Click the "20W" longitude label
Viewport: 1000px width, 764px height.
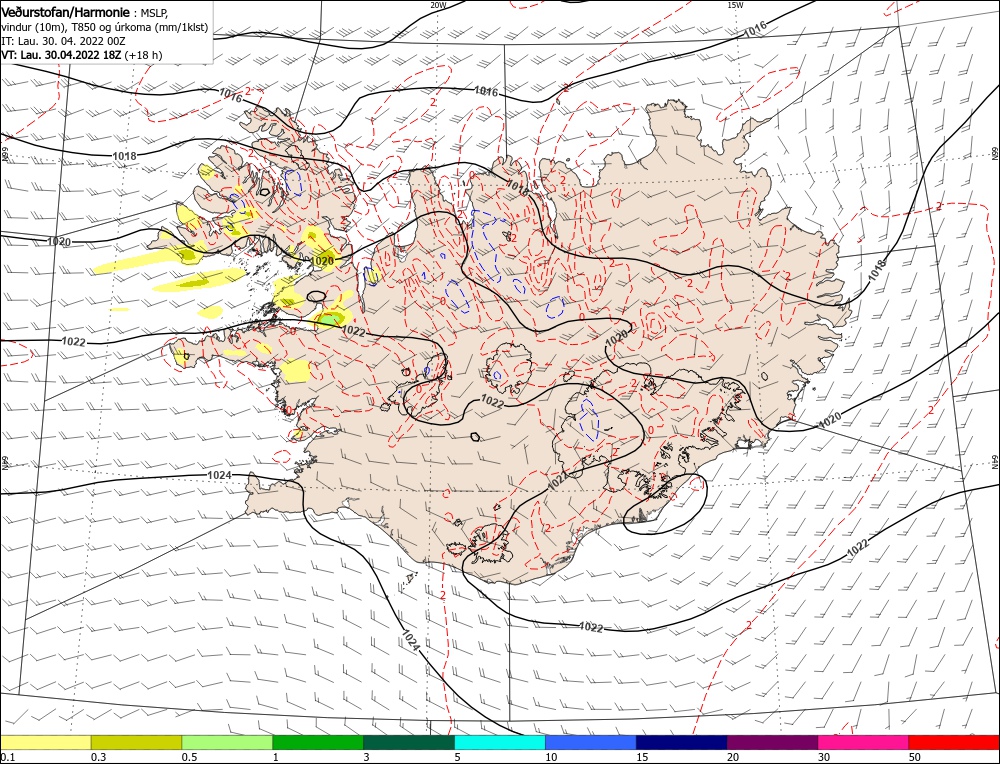click(x=438, y=5)
